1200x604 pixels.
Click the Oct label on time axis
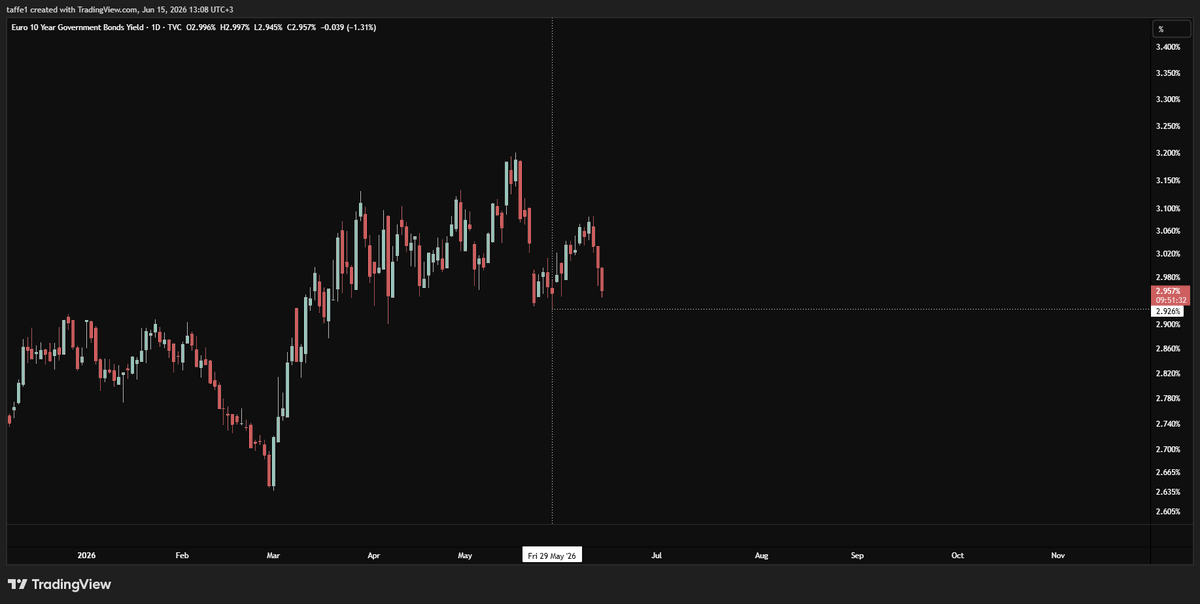(x=957, y=554)
